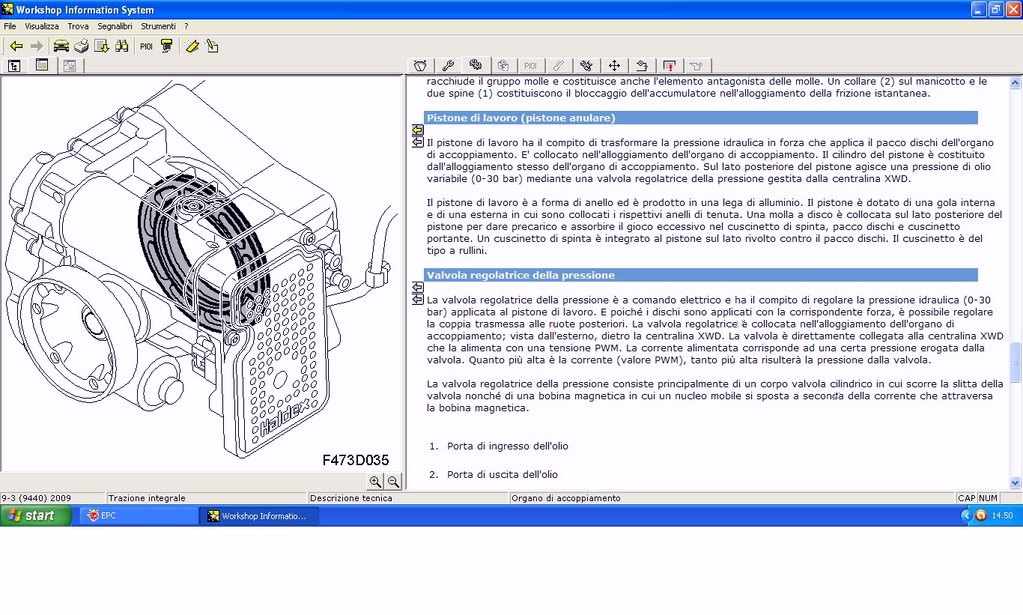The image size is (1023, 615).
Task: Toggle the window layout view button
Action: click(x=42, y=65)
